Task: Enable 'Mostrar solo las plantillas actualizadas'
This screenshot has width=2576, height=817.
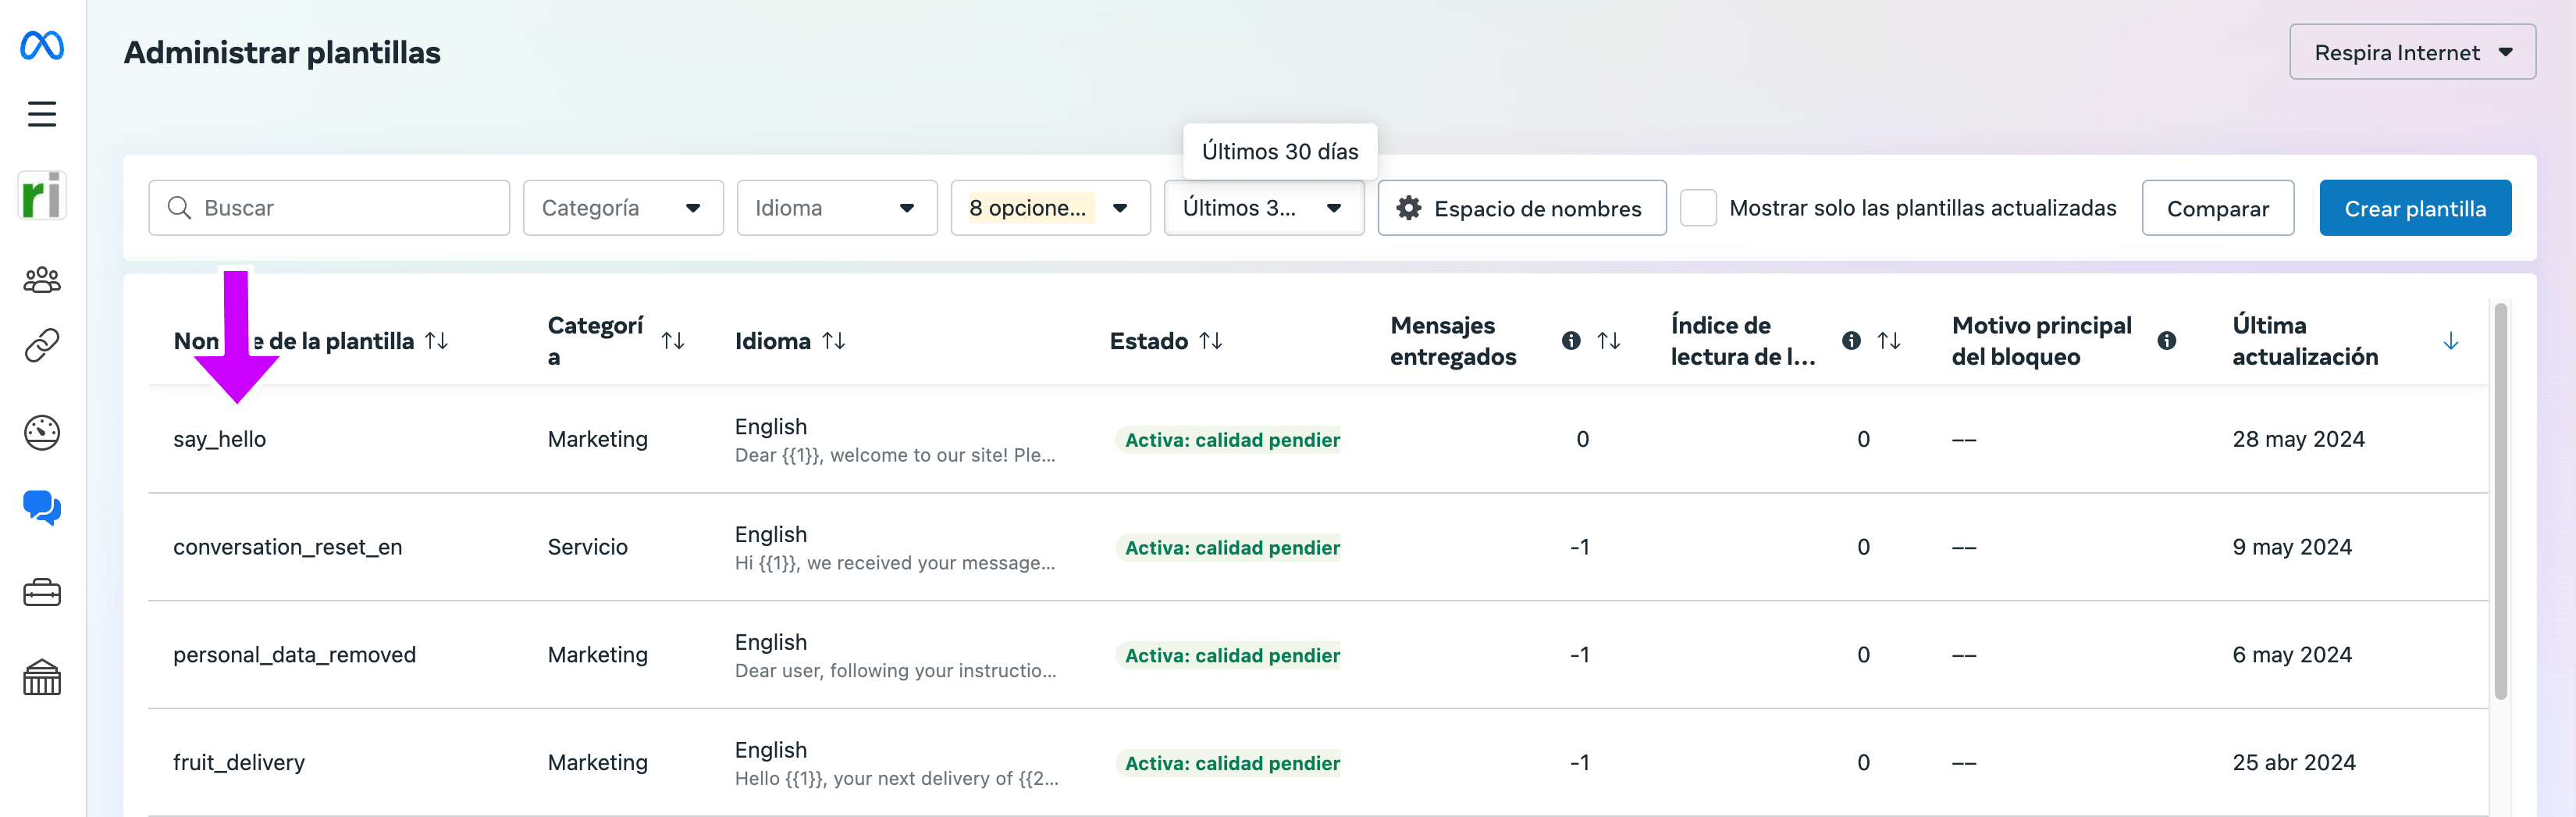Action: (1698, 207)
